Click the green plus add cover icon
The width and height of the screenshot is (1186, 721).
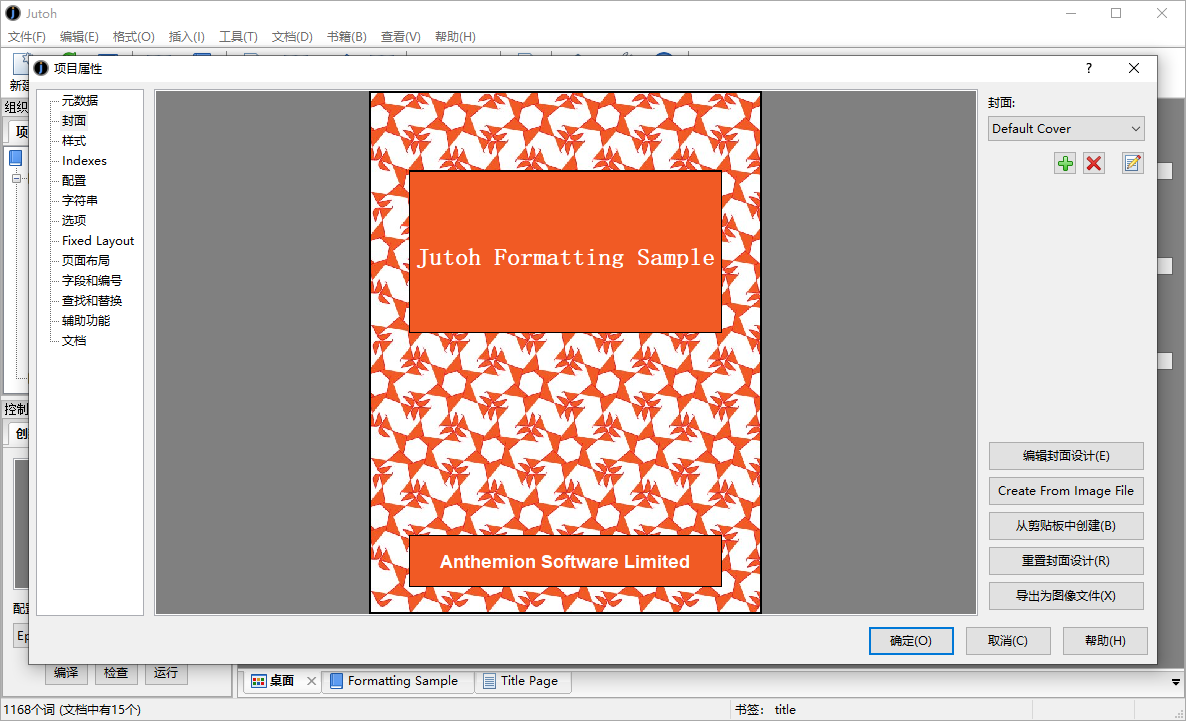tap(1065, 163)
